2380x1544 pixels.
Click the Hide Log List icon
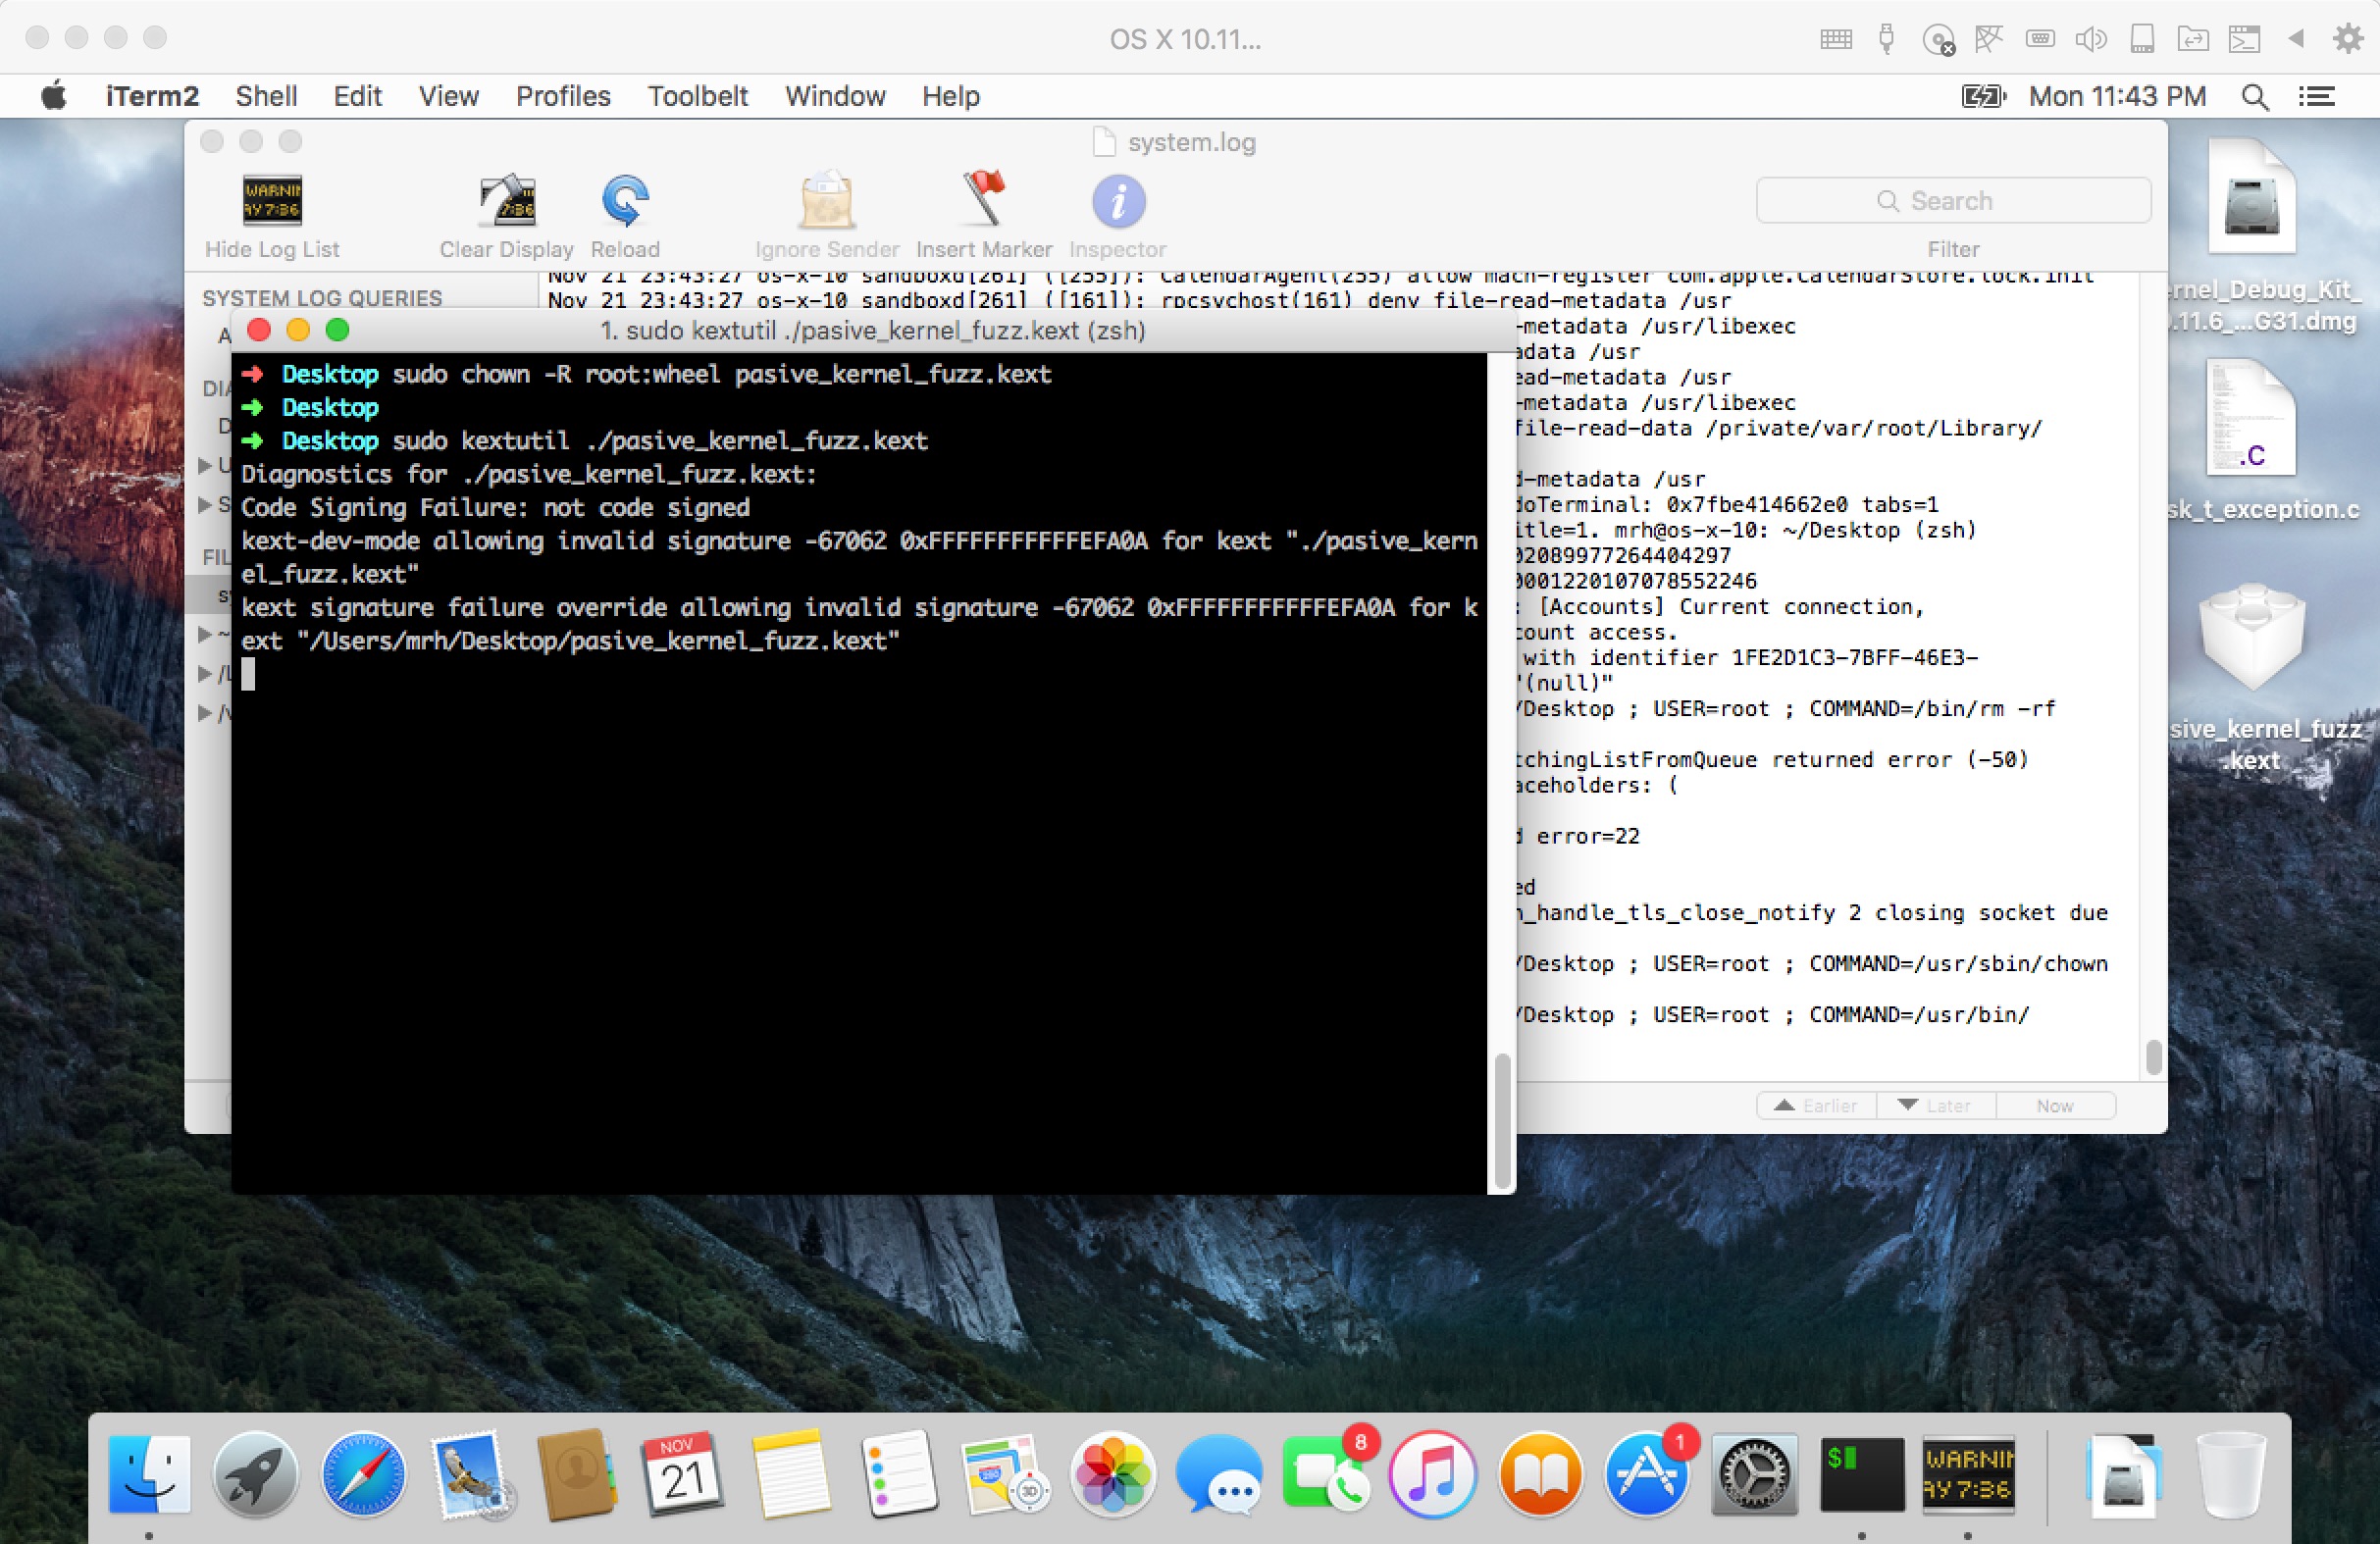pos(272,202)
